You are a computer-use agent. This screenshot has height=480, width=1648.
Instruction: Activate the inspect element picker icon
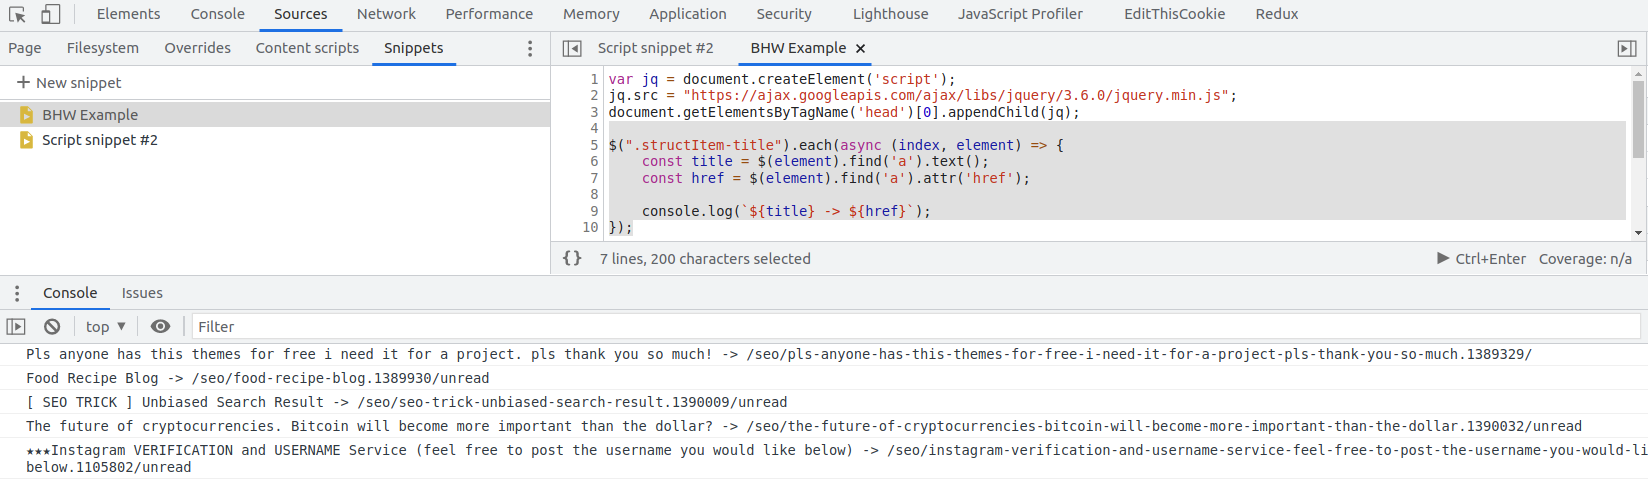tap(17, 14)
